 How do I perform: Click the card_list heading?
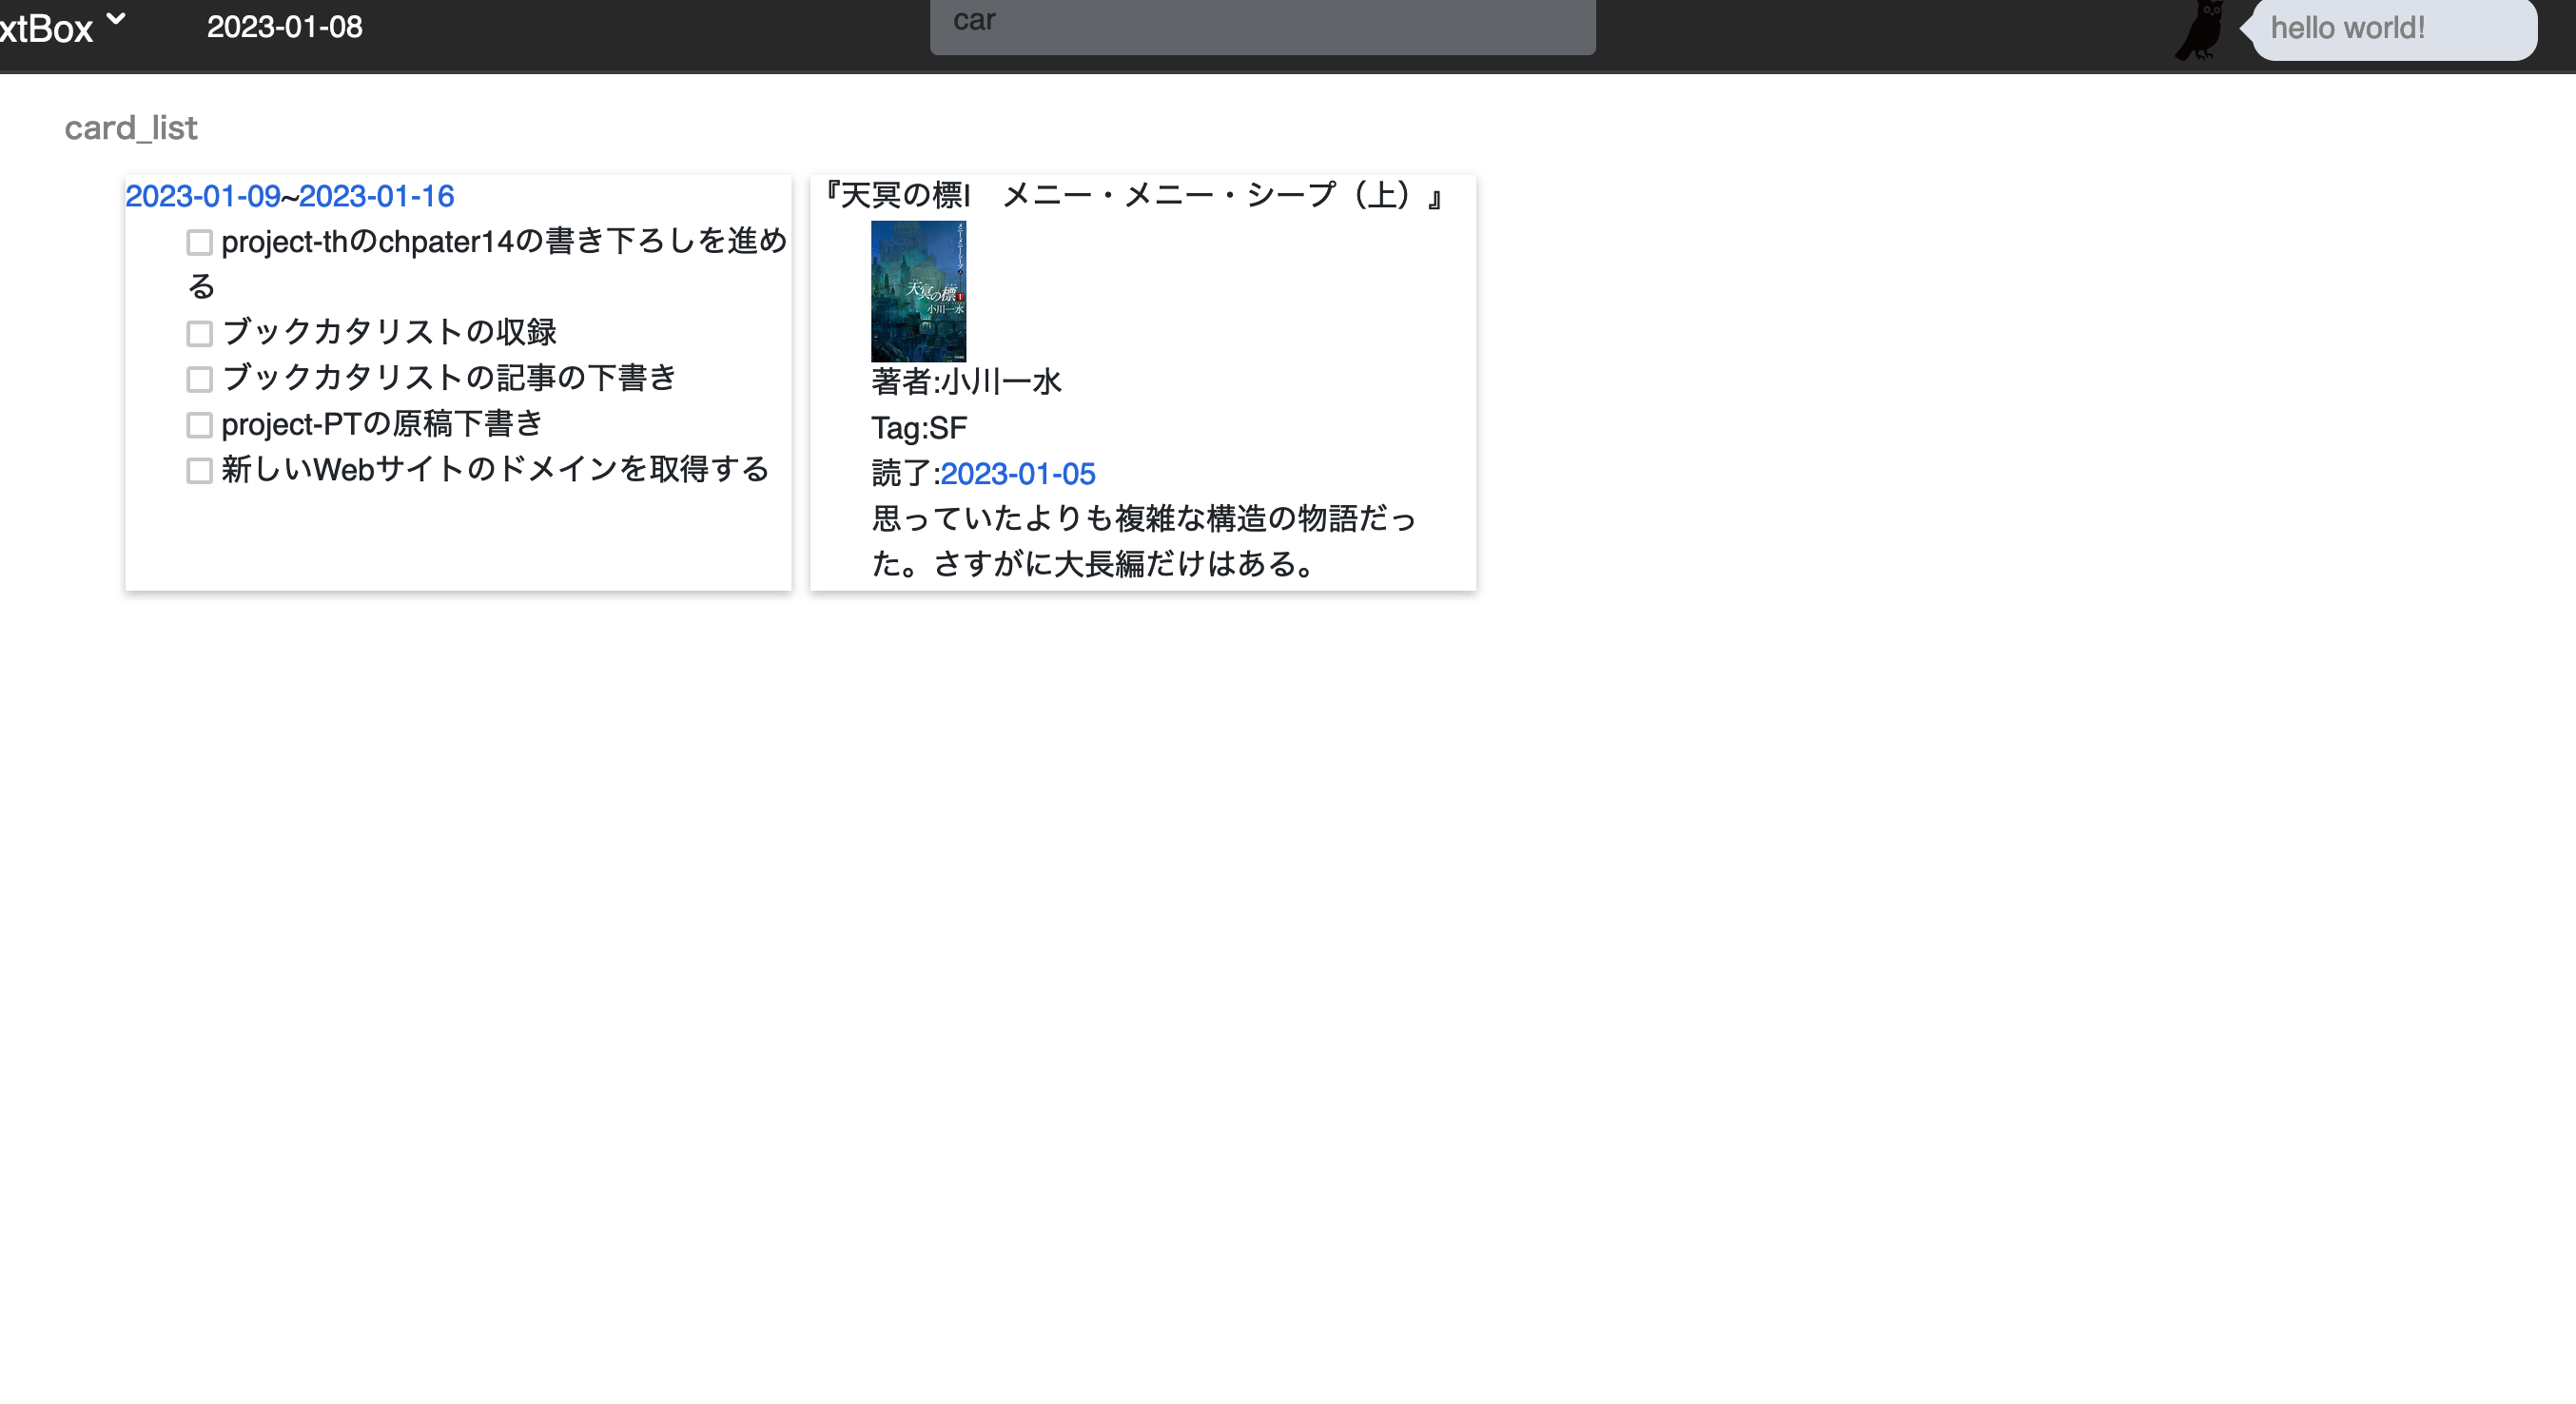point(131,128)
